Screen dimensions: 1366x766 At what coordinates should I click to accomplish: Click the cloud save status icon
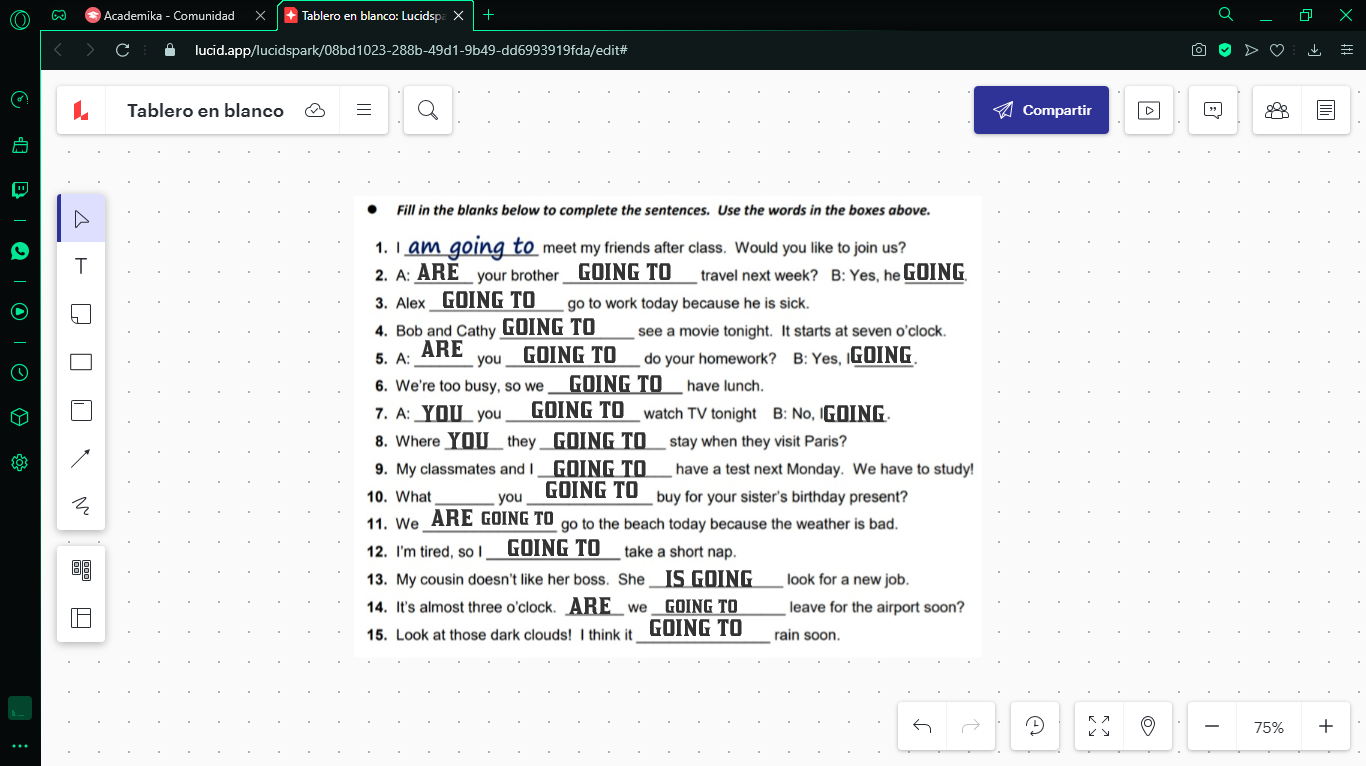(x=315, y=110)
